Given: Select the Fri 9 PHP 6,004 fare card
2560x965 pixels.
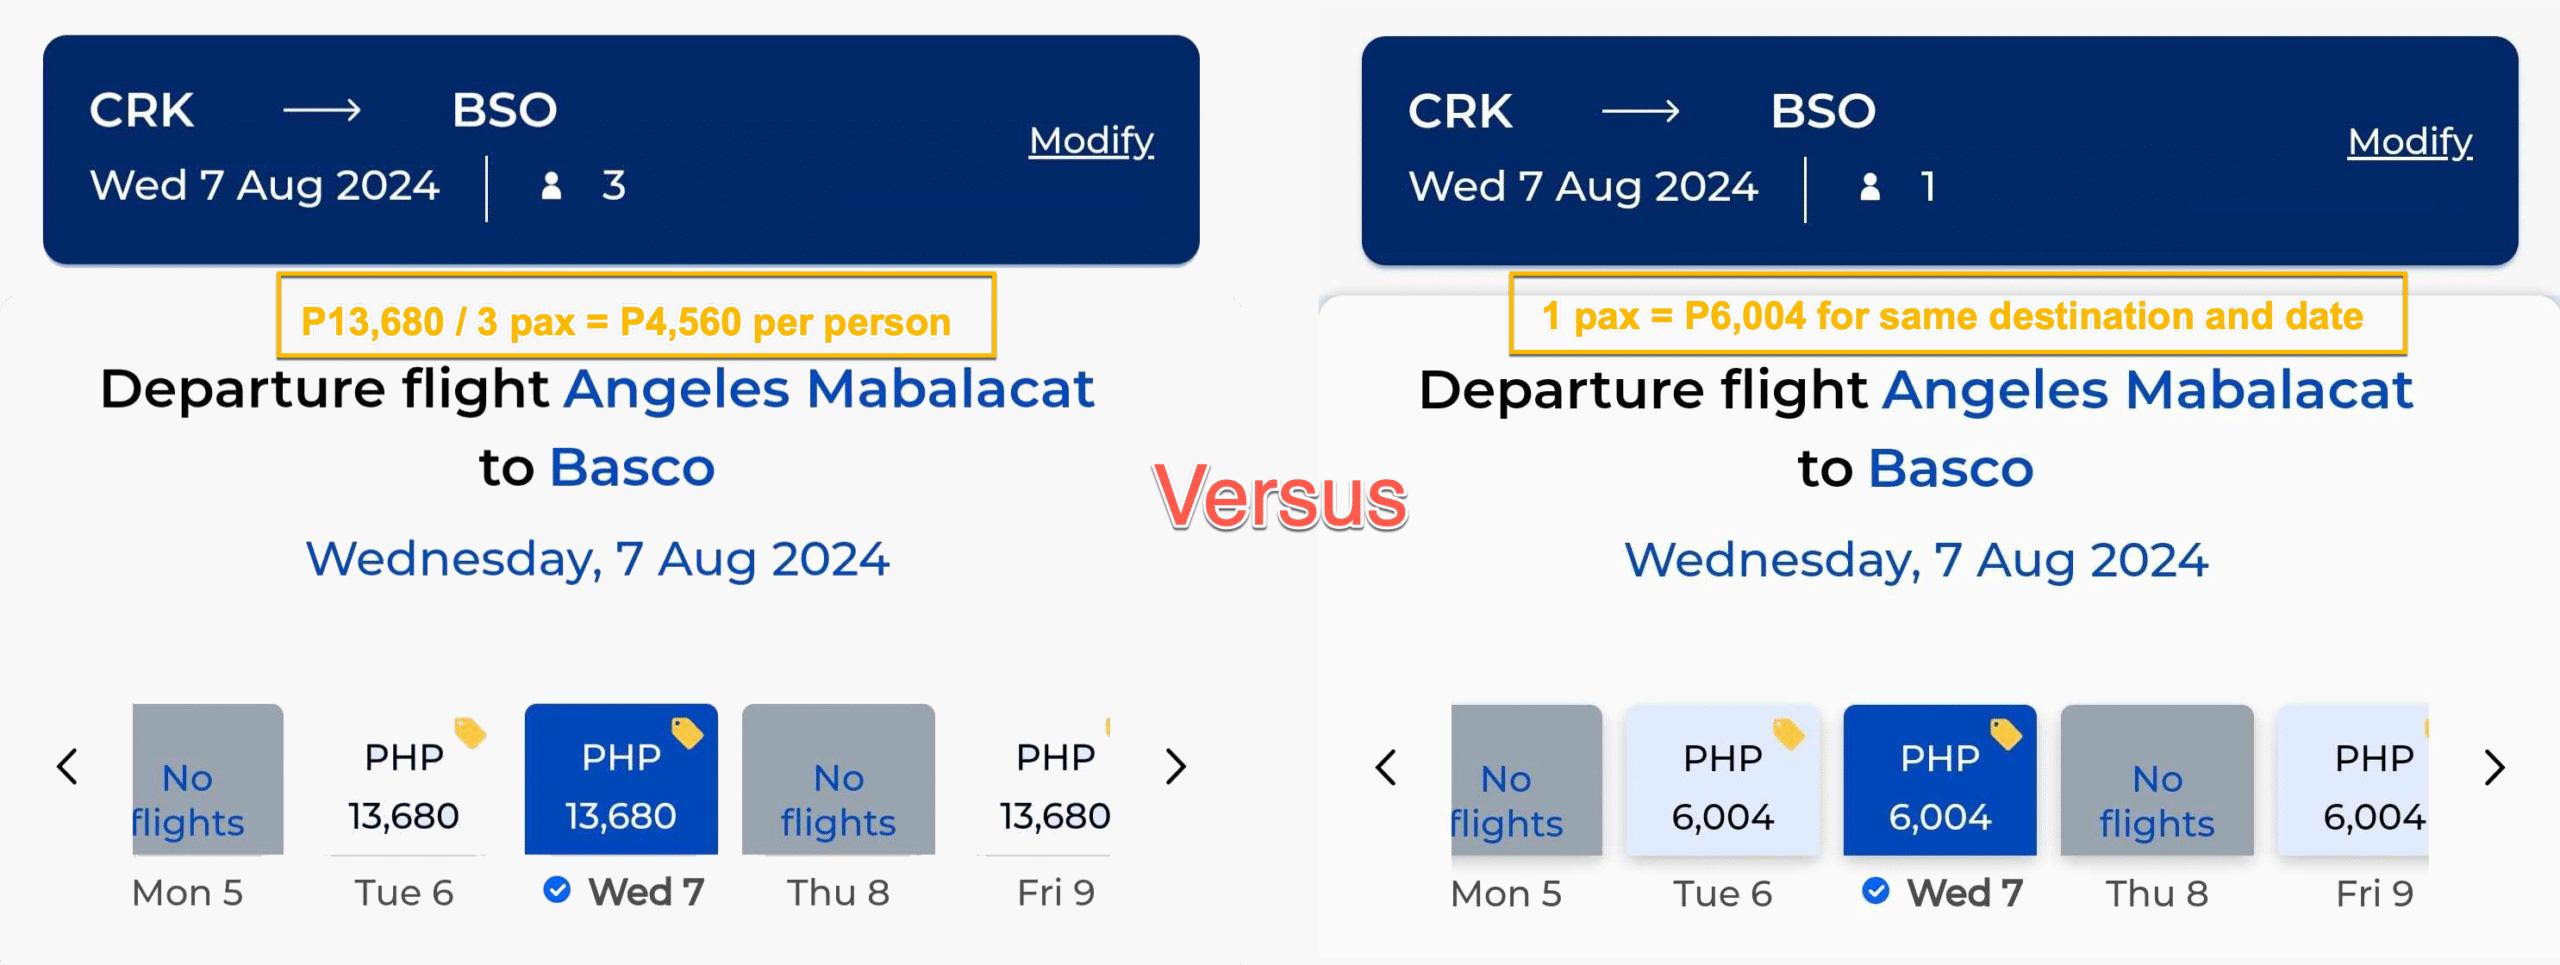Looking at the screenshot, I should pyautogui.click(x=2370, y=787).
